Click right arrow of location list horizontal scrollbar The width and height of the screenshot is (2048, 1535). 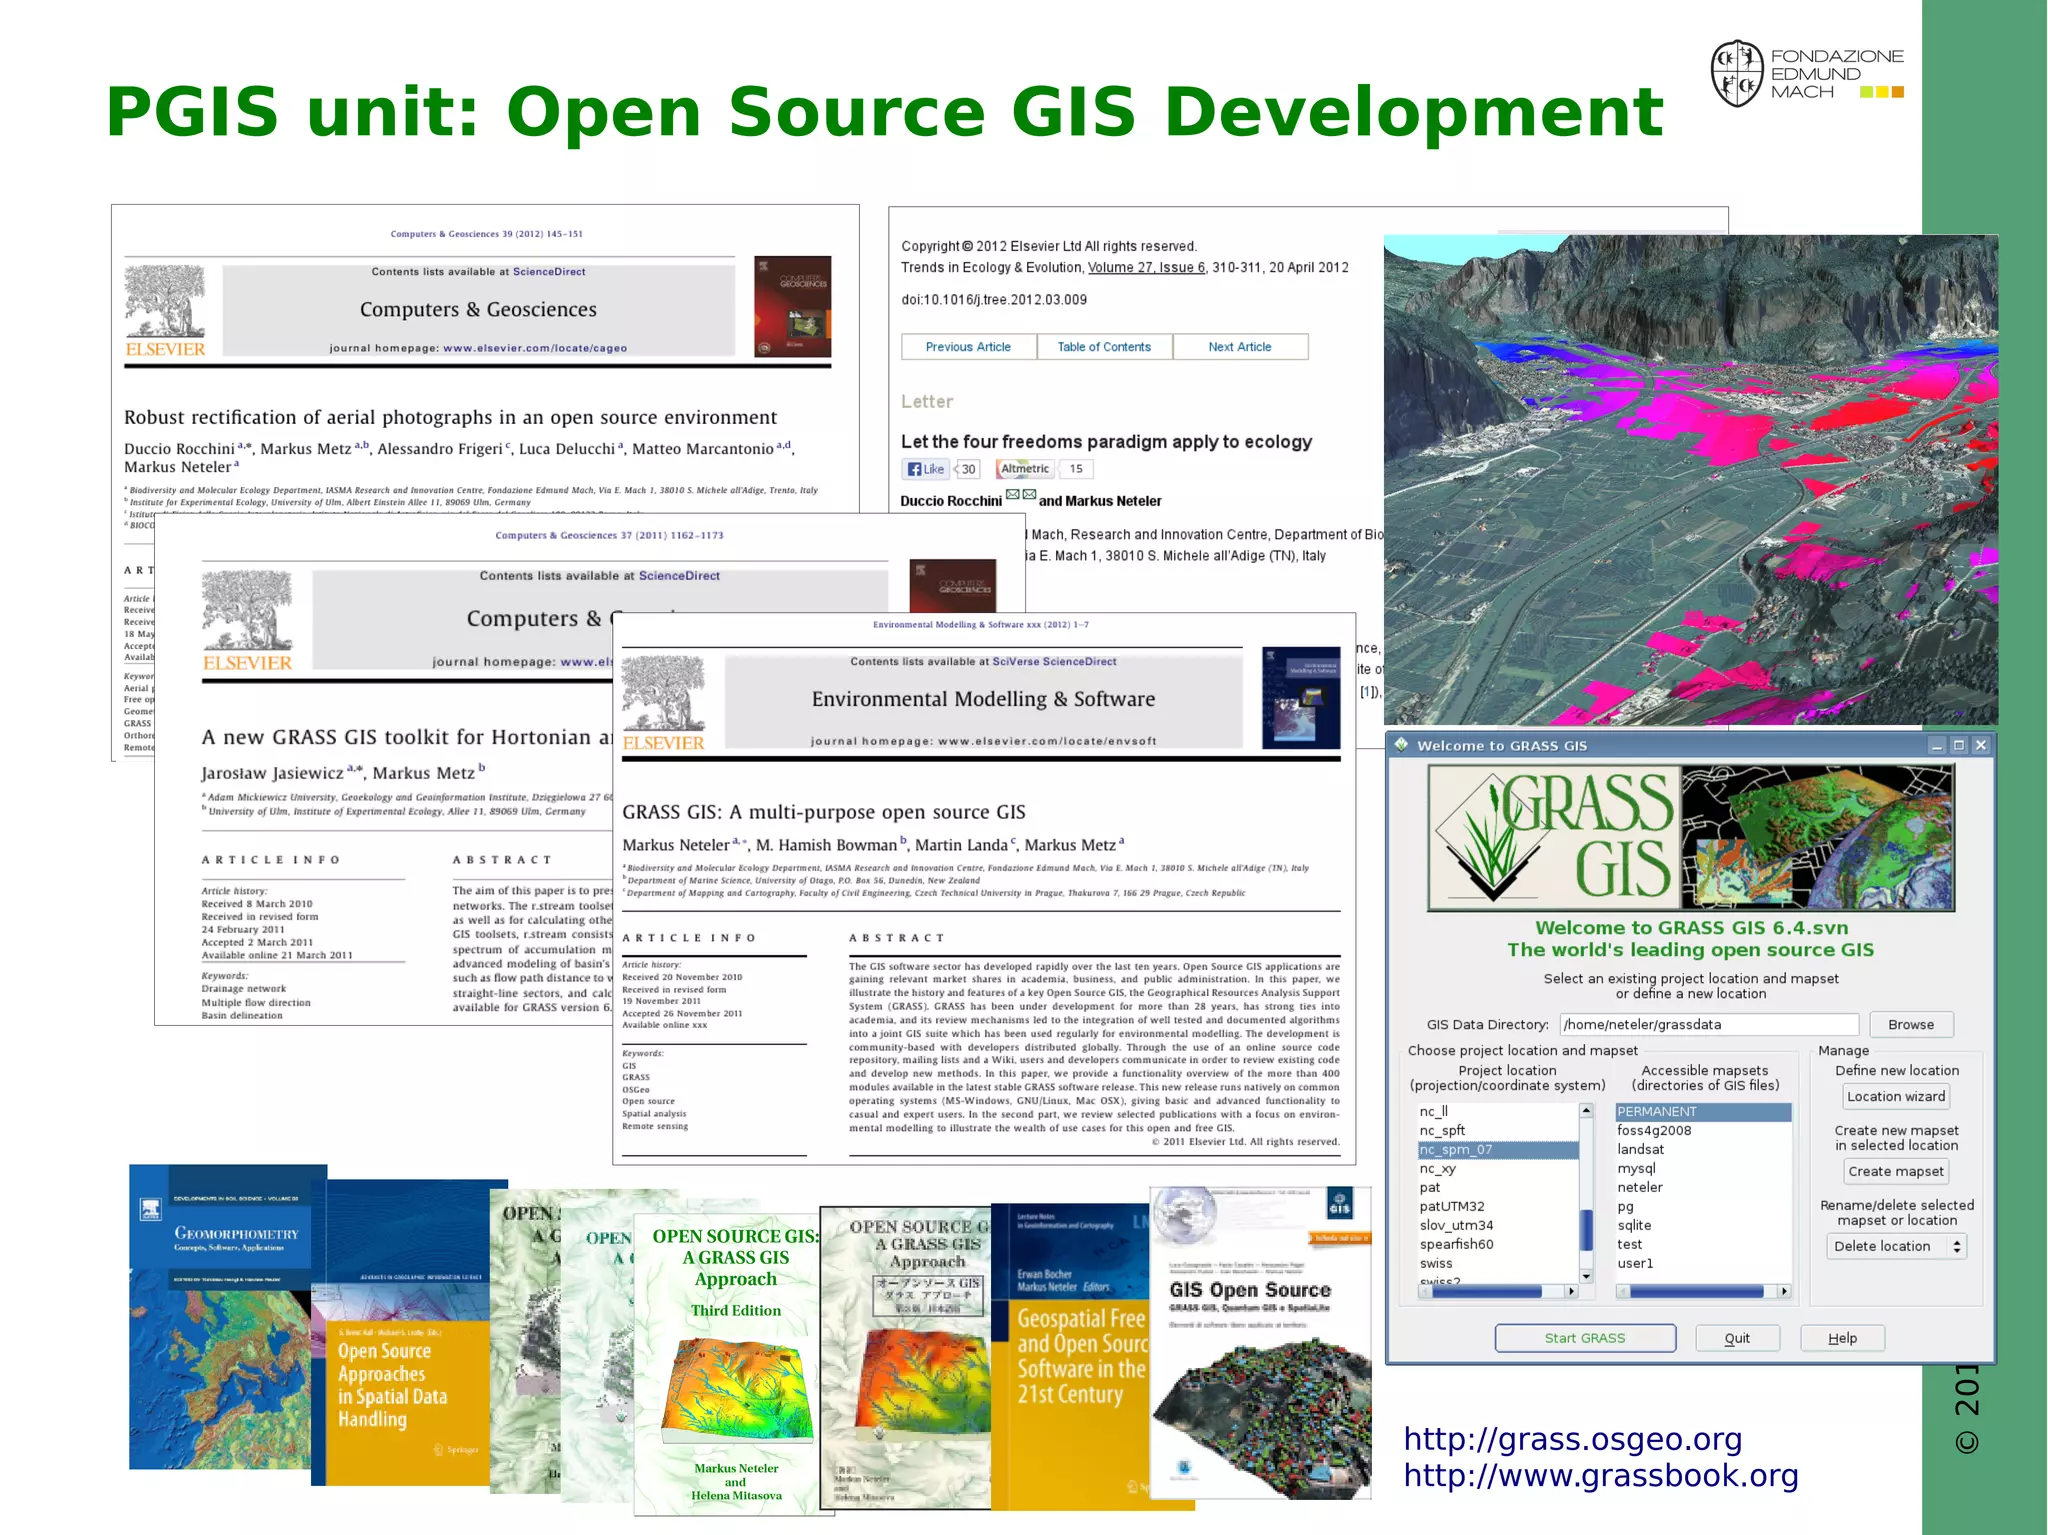click(x=1572, y=1292)
